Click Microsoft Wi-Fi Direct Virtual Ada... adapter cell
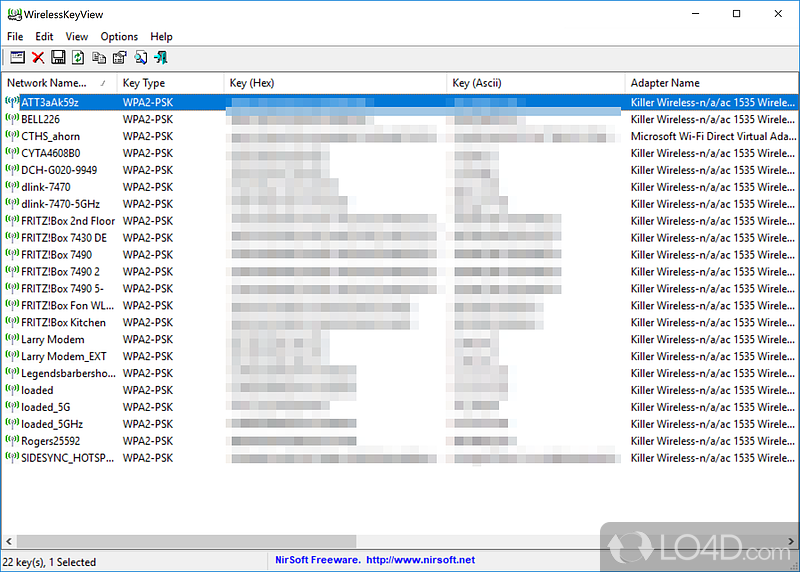The width and height of the screenshot is (800, 572). [713, 136]
